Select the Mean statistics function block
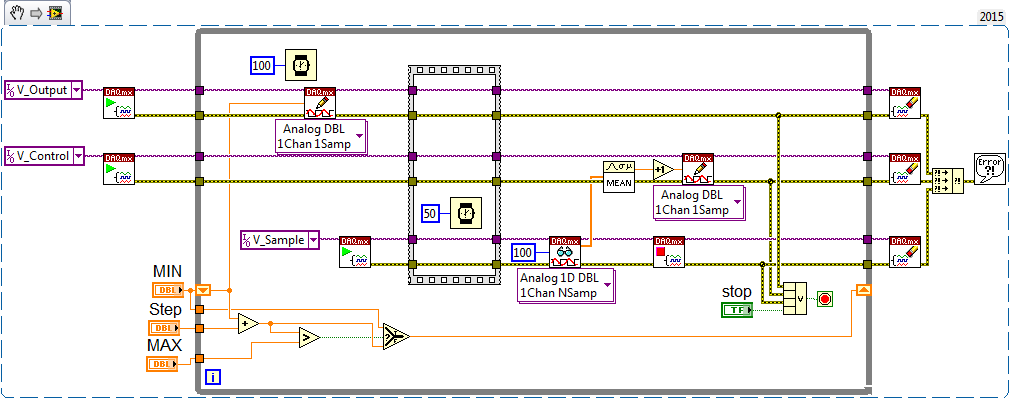Image resolution: width=1010 pixels, height=399 pixels. (x=618, y=177)
